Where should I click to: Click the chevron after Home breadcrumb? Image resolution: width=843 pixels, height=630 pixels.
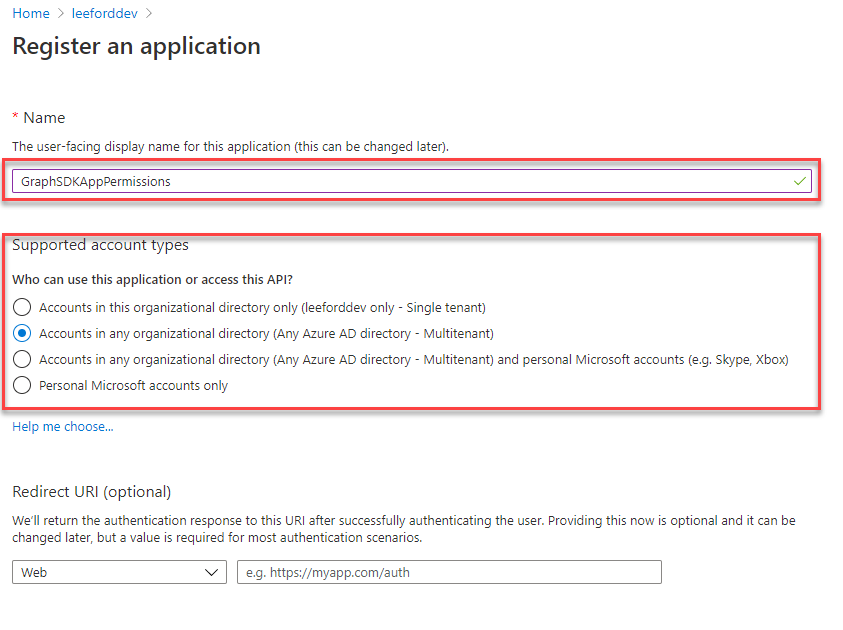[61, 13]
